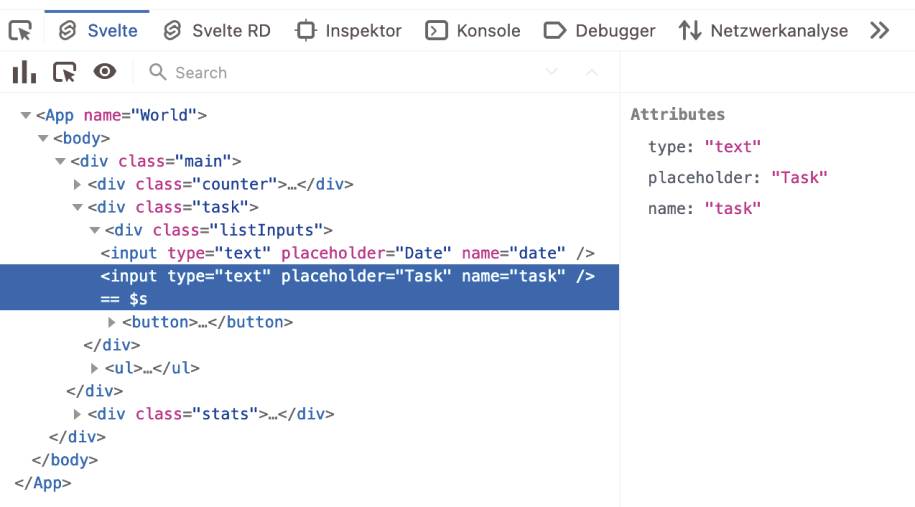Collapse the div class="listInputs" node

point(95,230)
